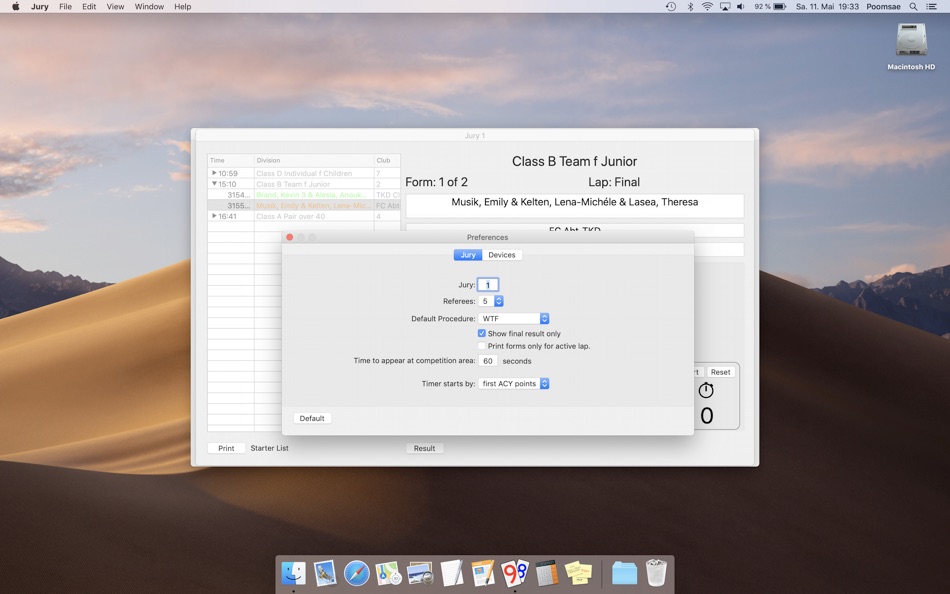The width and height of the screenshot is (950, 594).
Task: Click the Reset button near the timer
Action: (x=720, y=371)
